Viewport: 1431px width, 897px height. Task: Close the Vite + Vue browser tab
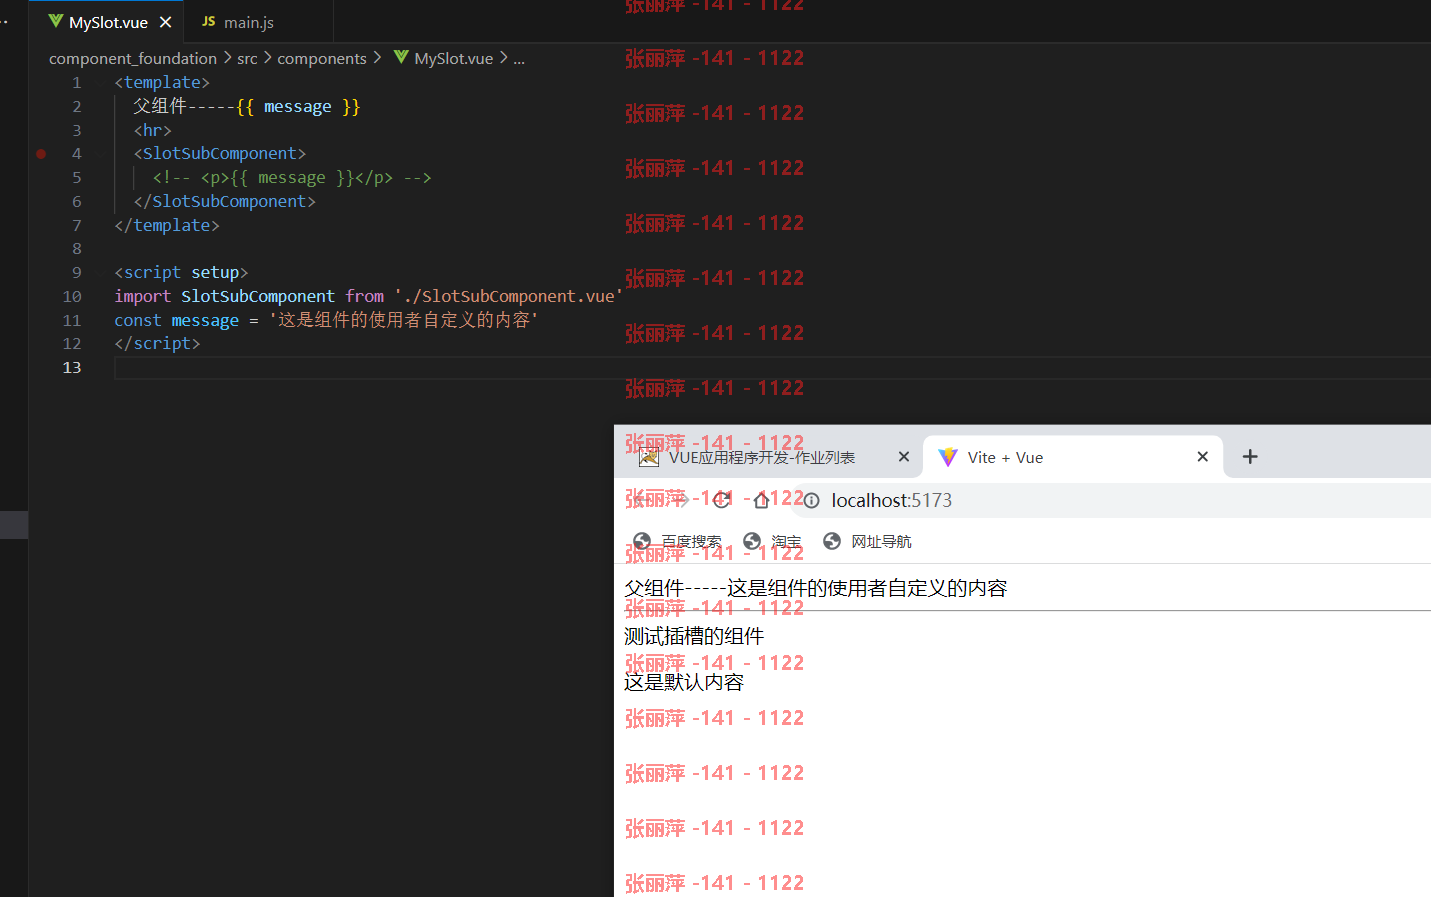click(x=1203, y=457)
